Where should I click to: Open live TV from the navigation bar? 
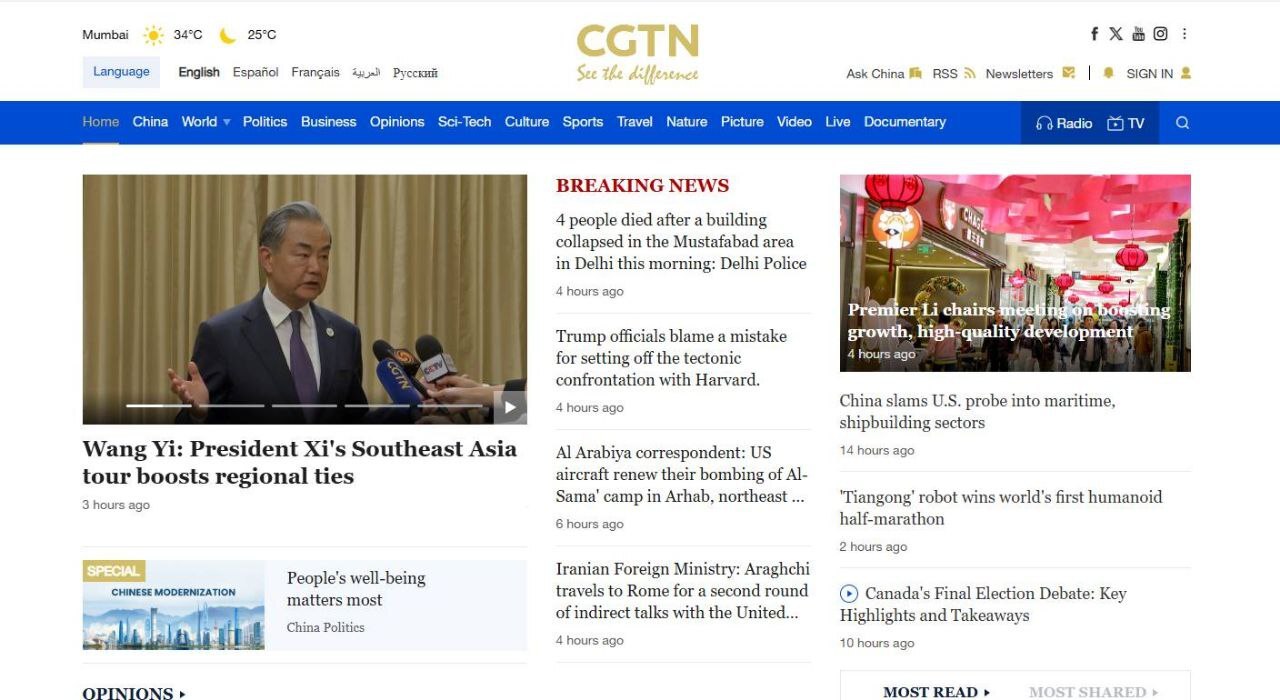point(1126,123)
